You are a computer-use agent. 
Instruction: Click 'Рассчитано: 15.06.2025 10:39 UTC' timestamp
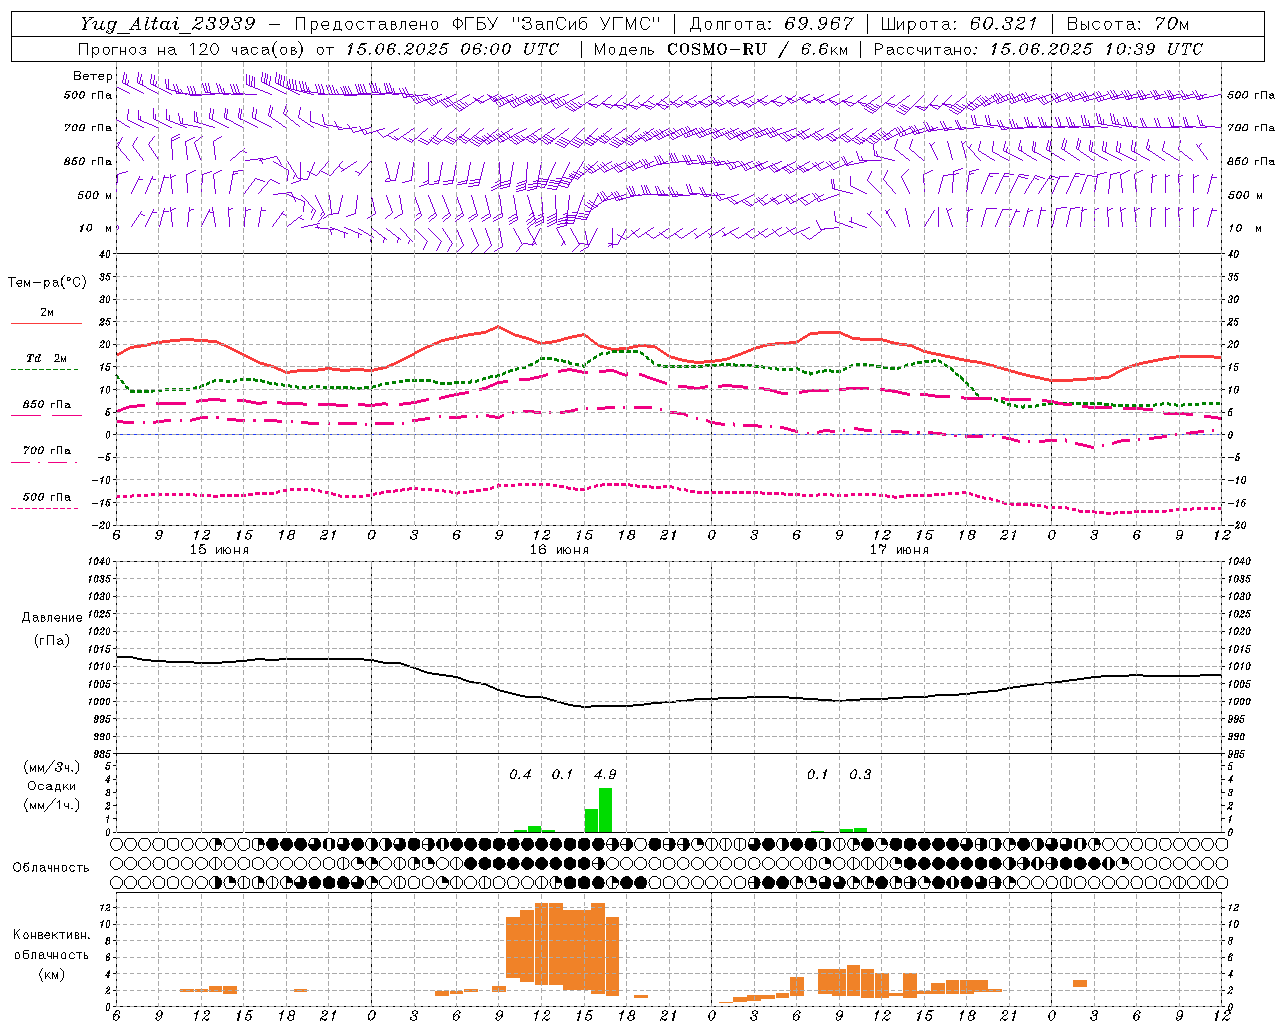pyautogui.click(x=1038, y=49)
